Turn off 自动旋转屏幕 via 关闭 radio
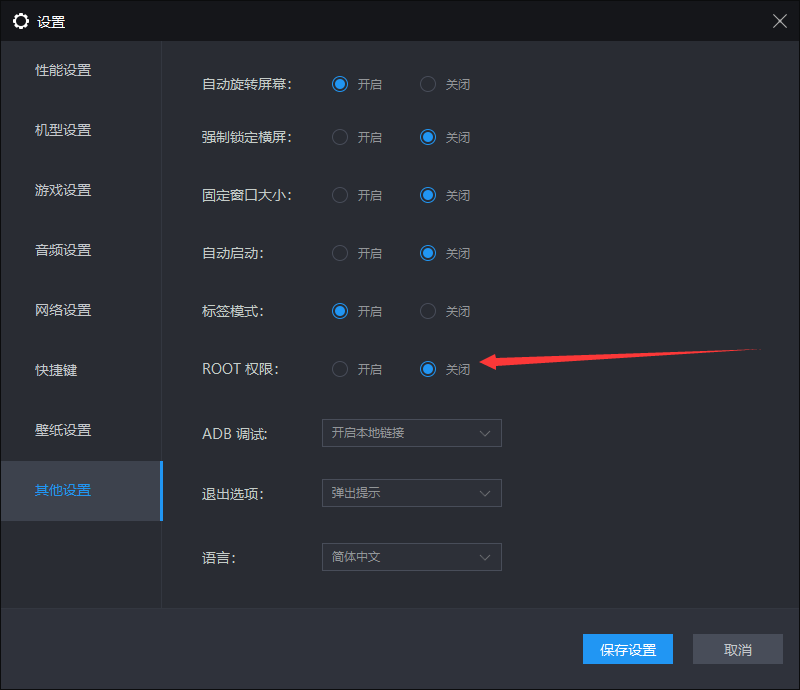Screen dimensions: 800x690 (428, 84)
